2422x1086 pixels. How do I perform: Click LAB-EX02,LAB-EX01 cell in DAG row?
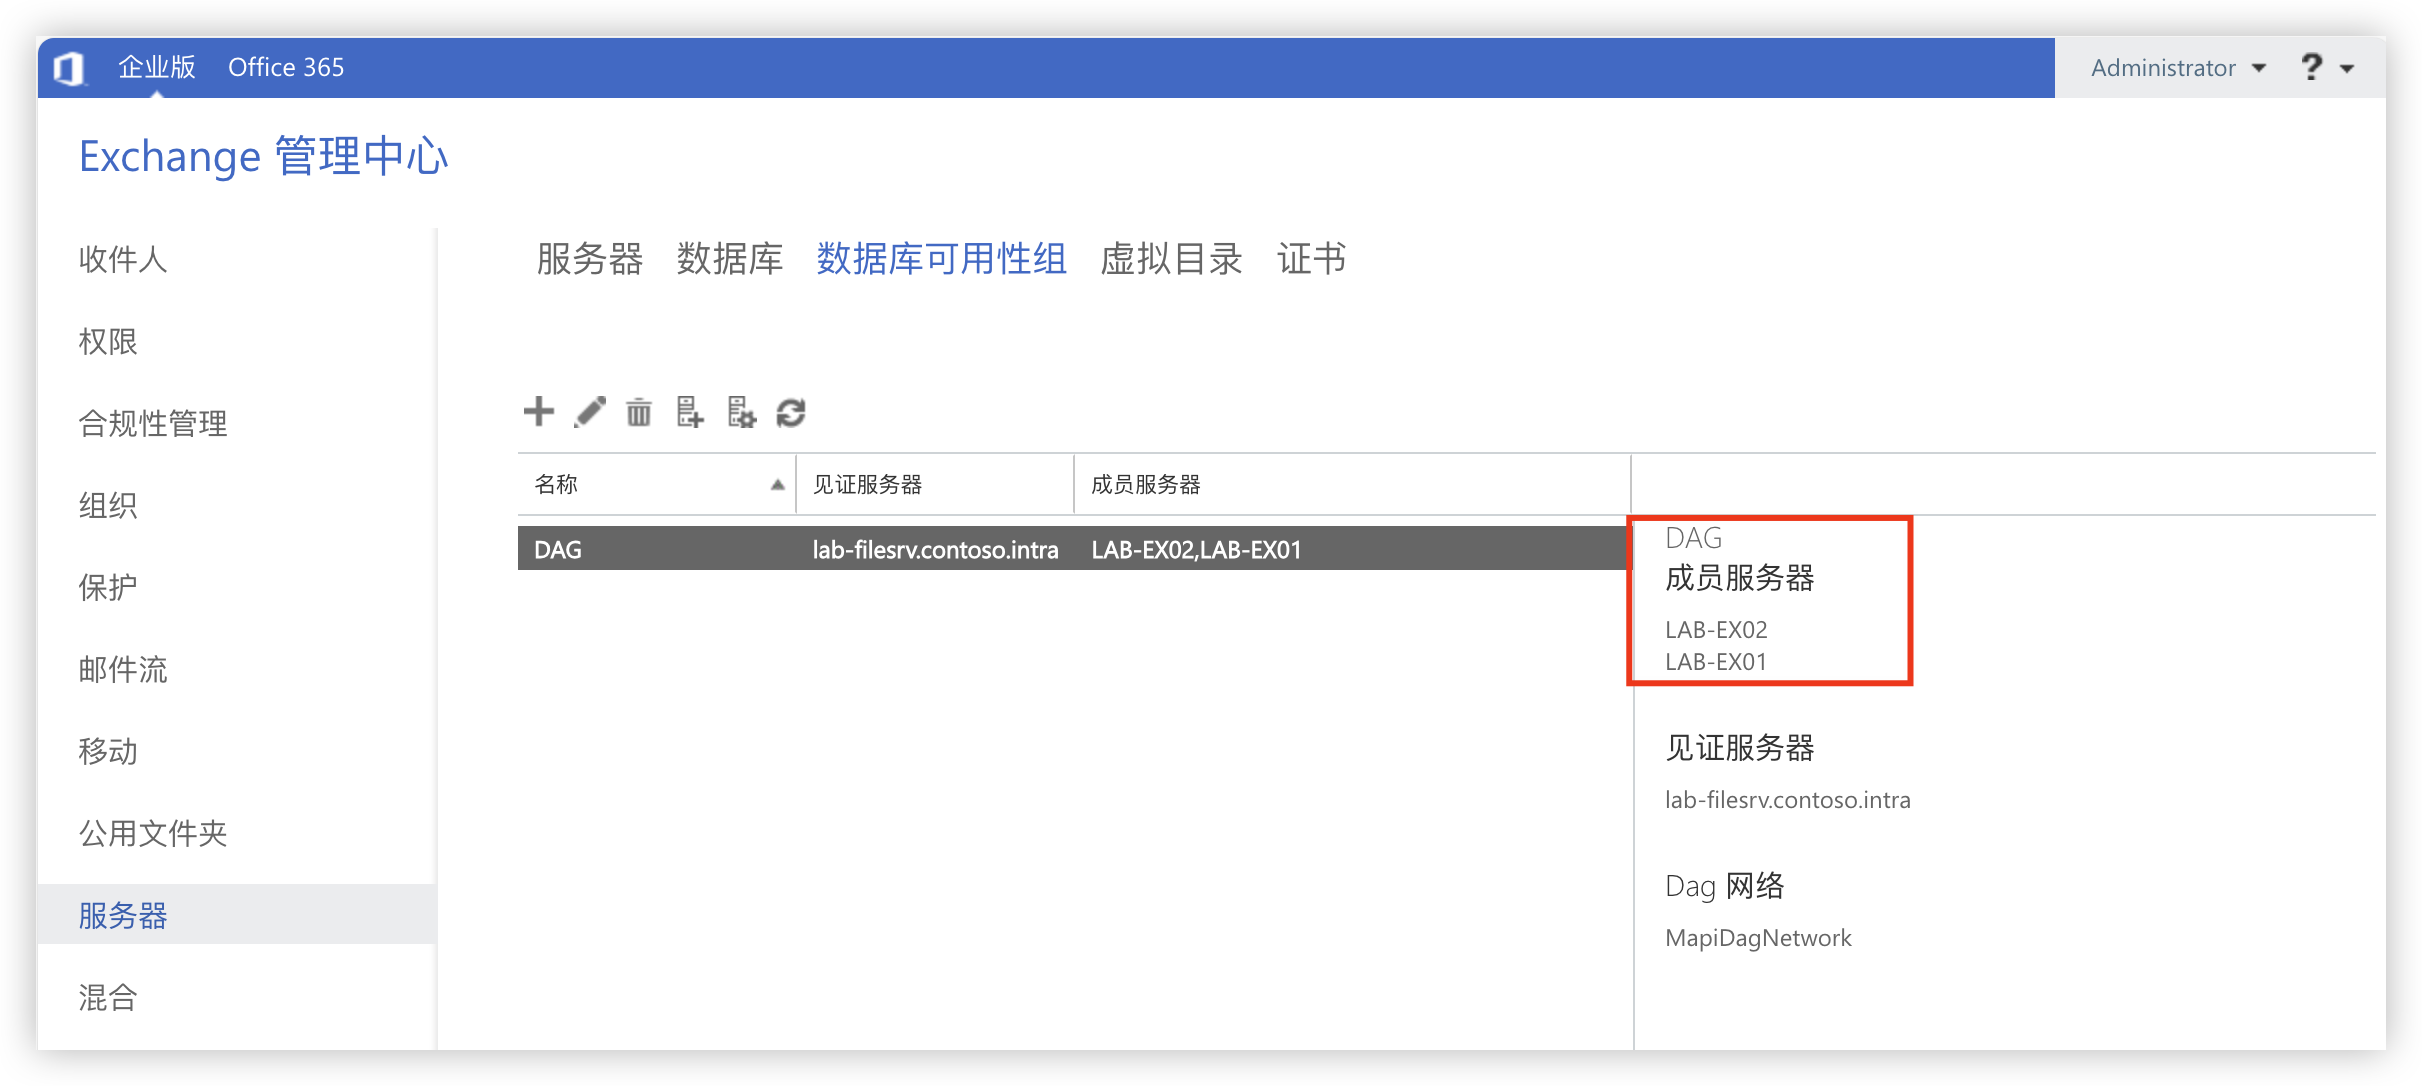(x=1196, y=549)
